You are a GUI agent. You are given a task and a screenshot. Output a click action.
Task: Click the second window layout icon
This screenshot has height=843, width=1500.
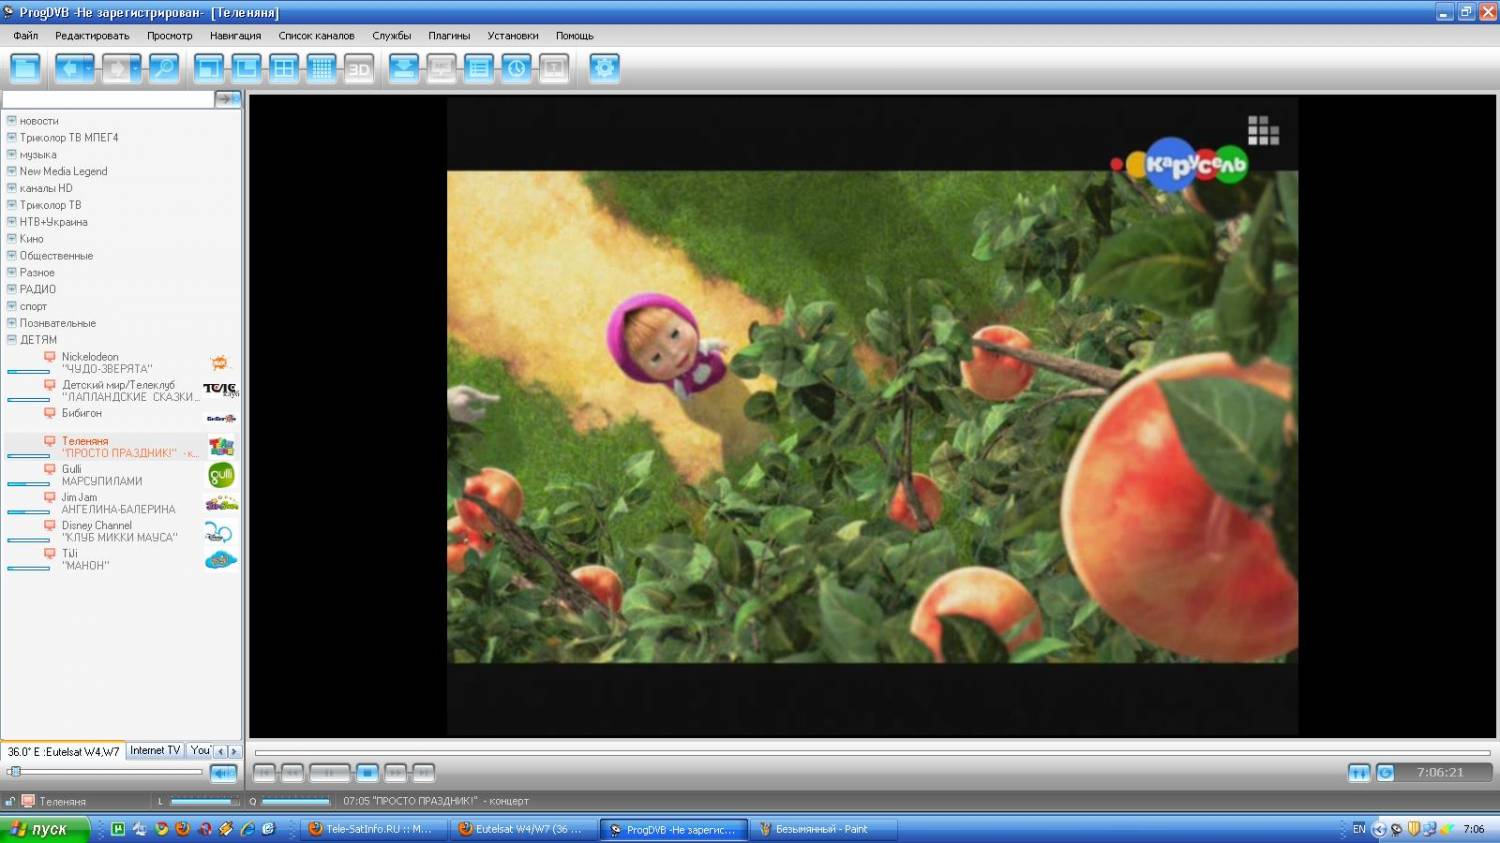(x=246, y=68)
